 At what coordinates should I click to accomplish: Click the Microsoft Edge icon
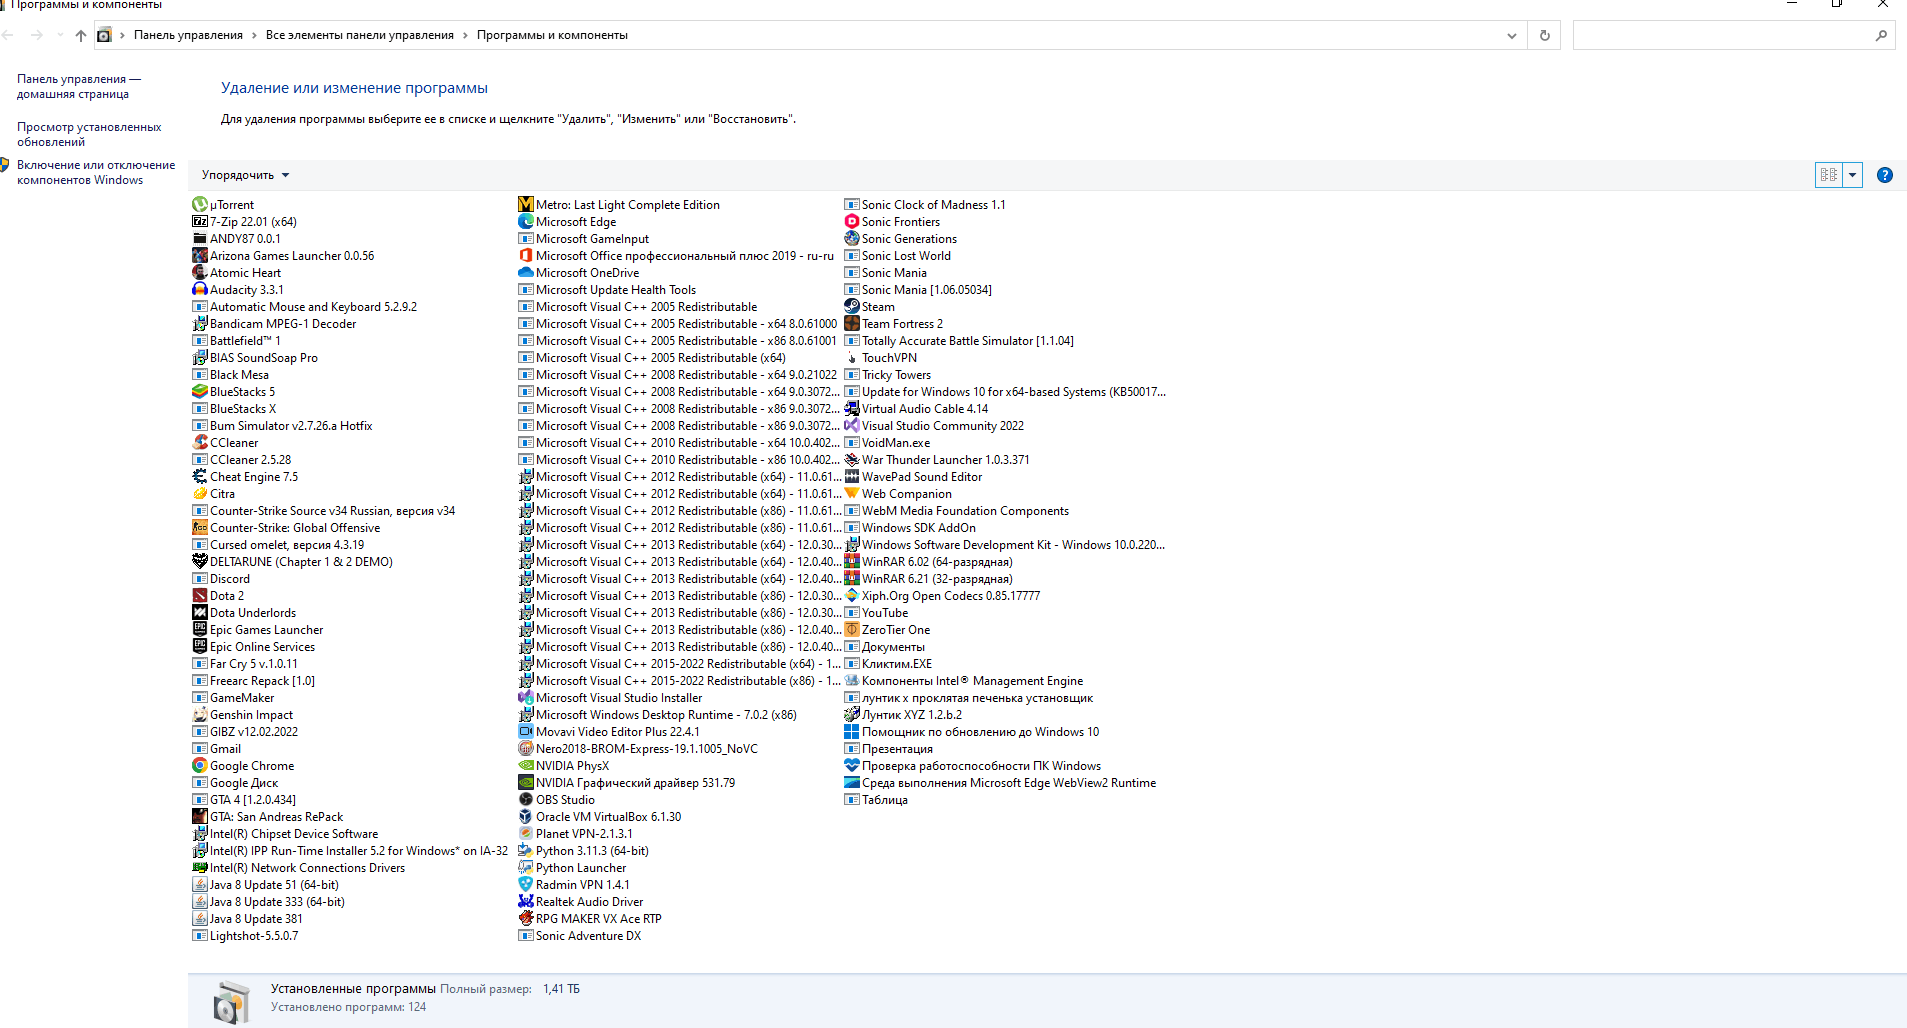(x=526, y=221)
